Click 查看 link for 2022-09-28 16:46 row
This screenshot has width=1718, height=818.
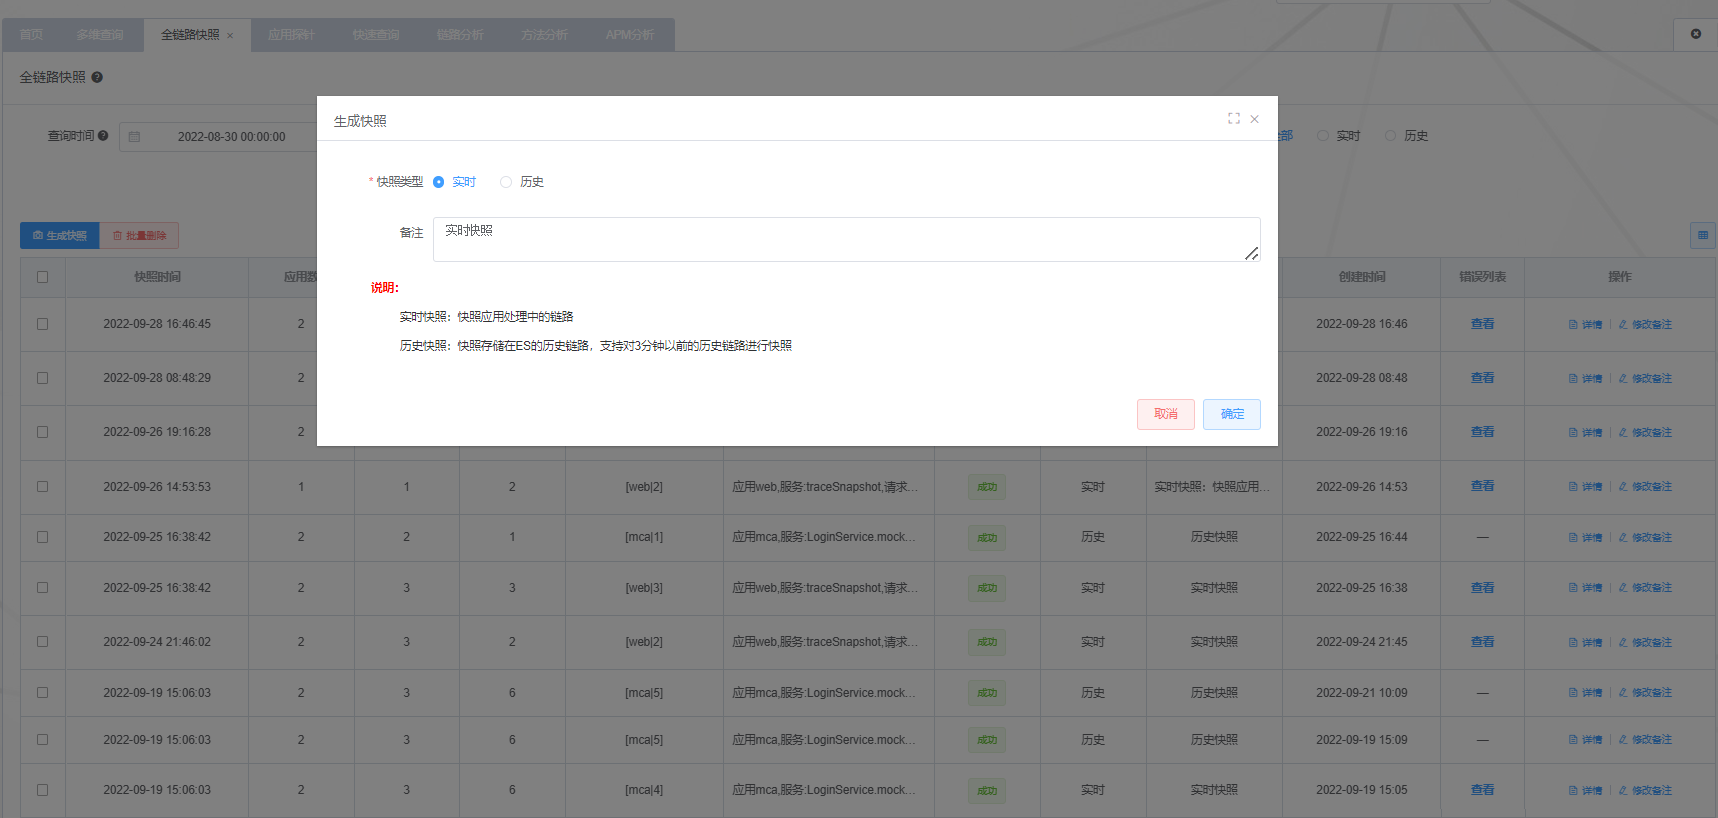click(1482, 324)
